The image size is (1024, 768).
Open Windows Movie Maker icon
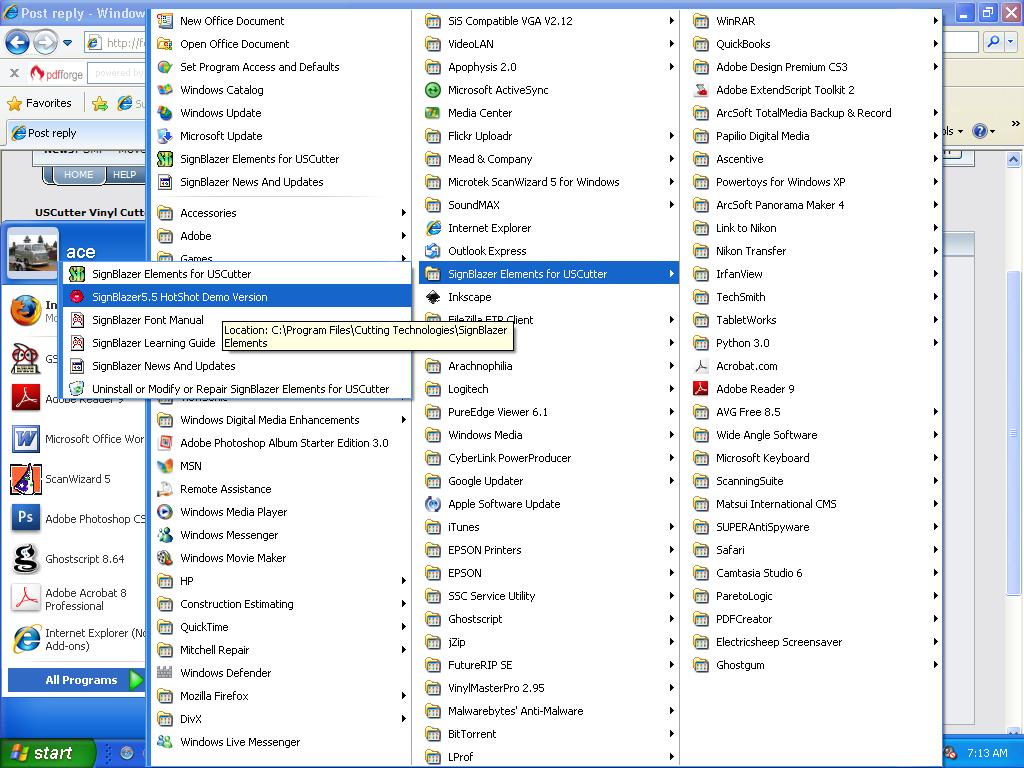pyautogui.click(x=165, y=558)
